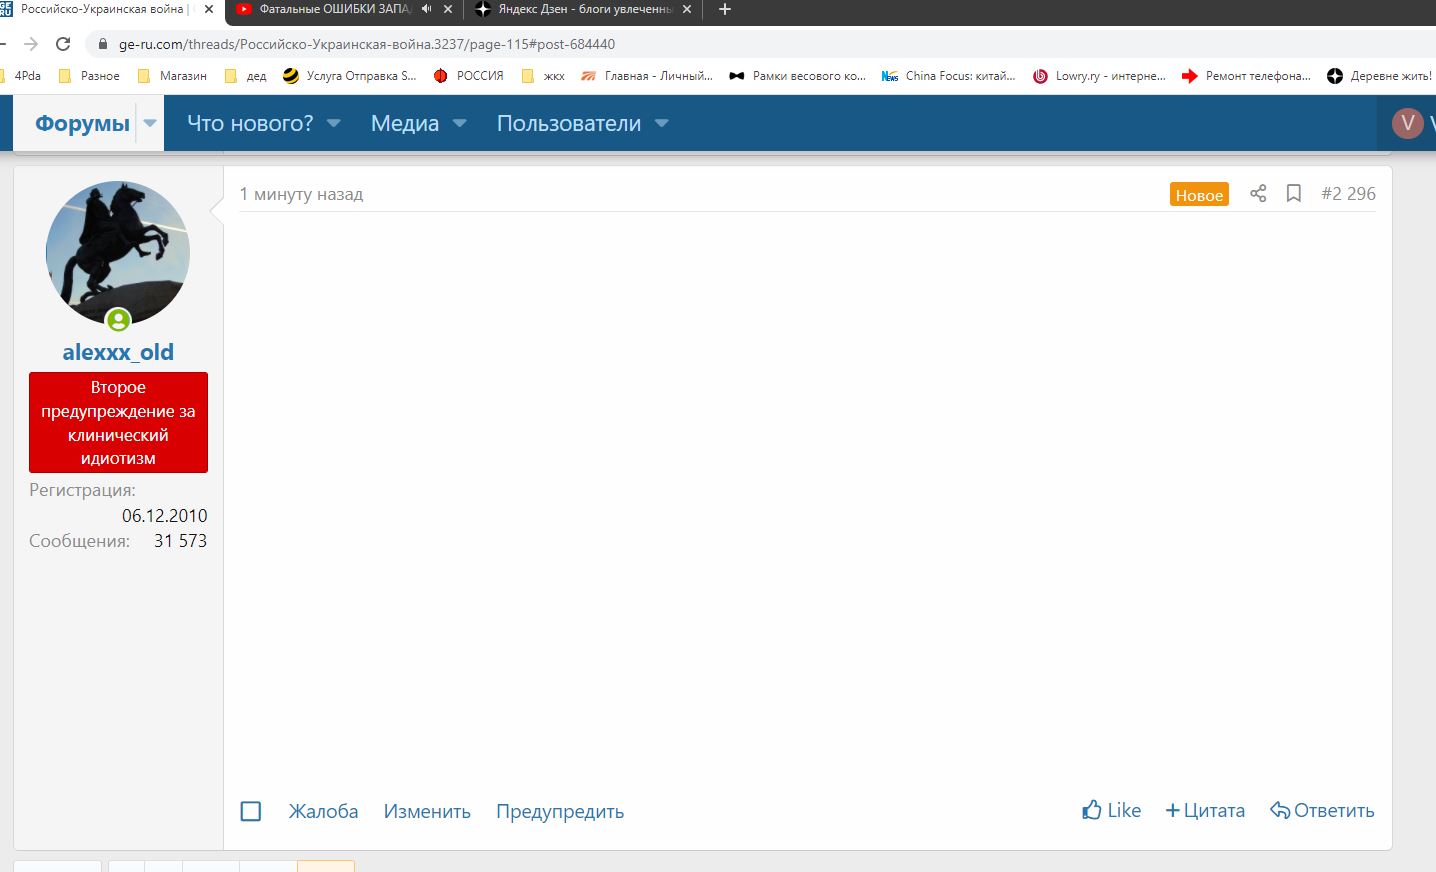Click the user account avatar V

[x=1407, y=123]
